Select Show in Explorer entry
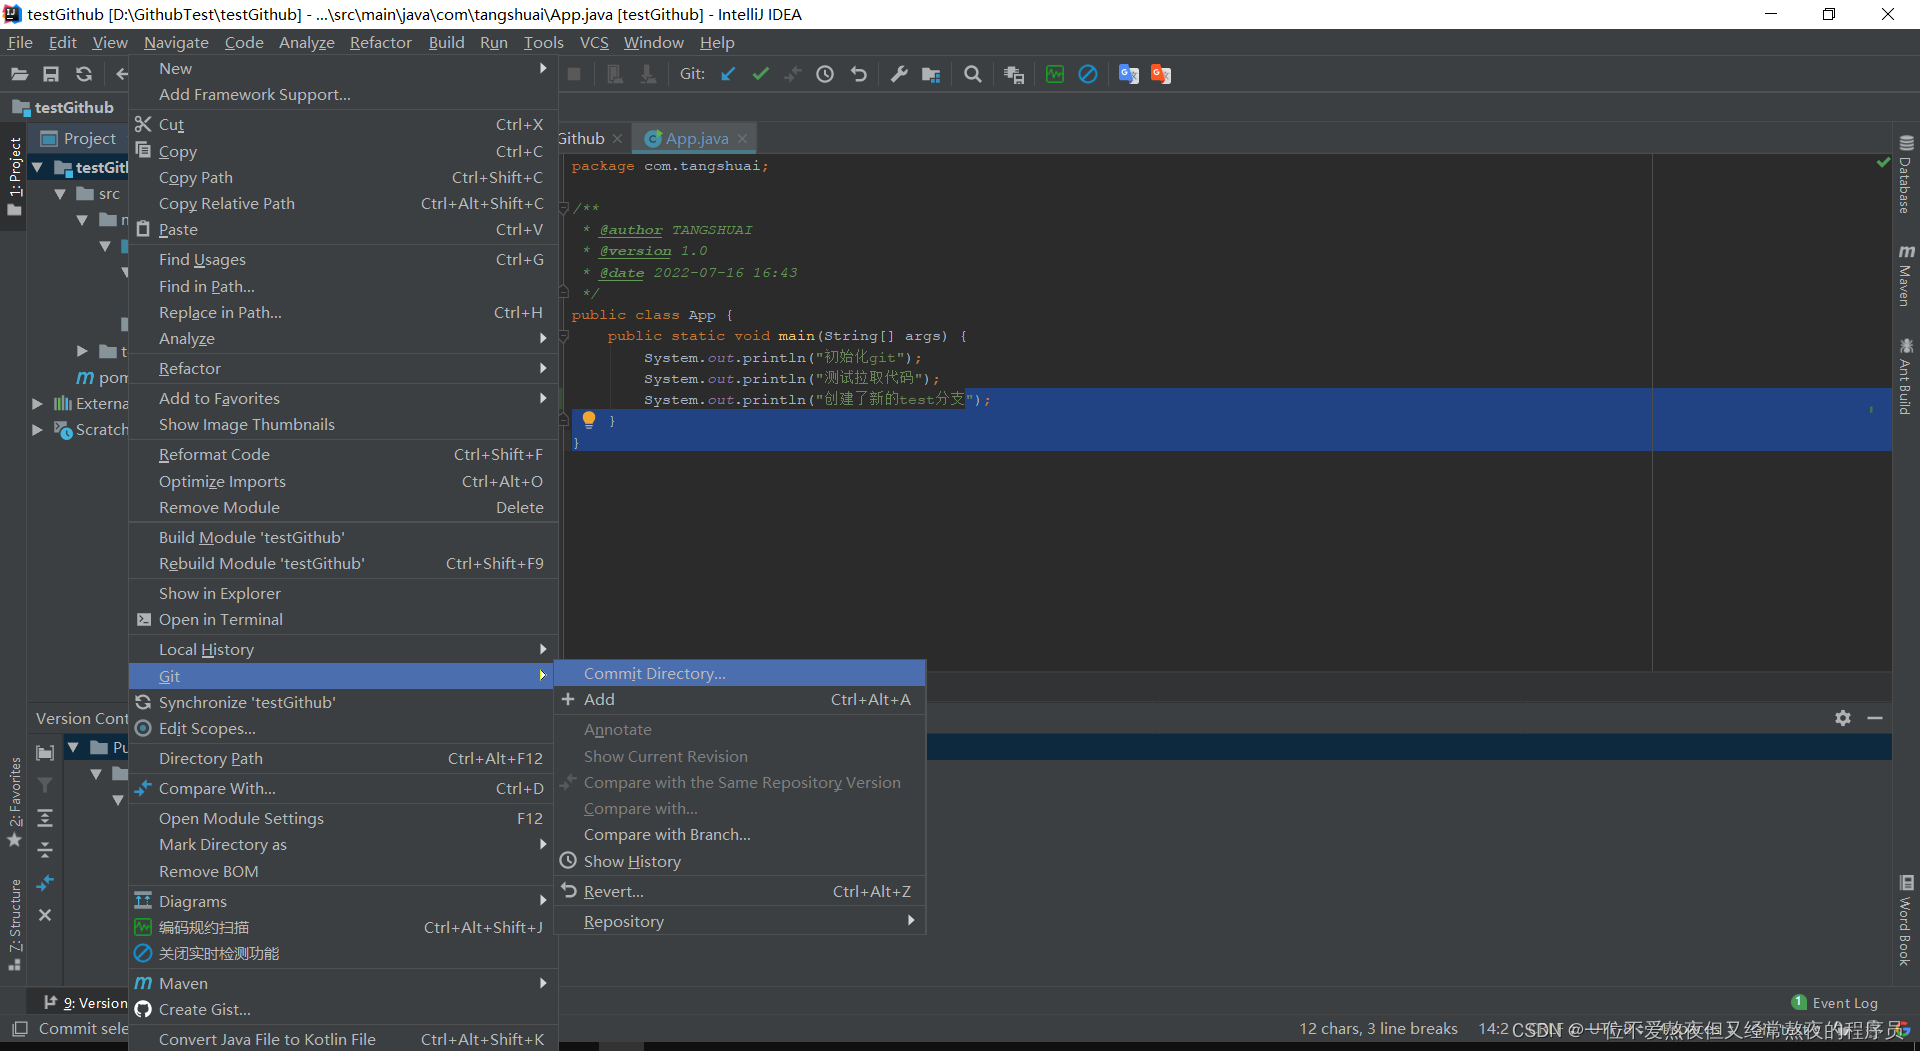The image size is (1920, 1051). [344, 593]
